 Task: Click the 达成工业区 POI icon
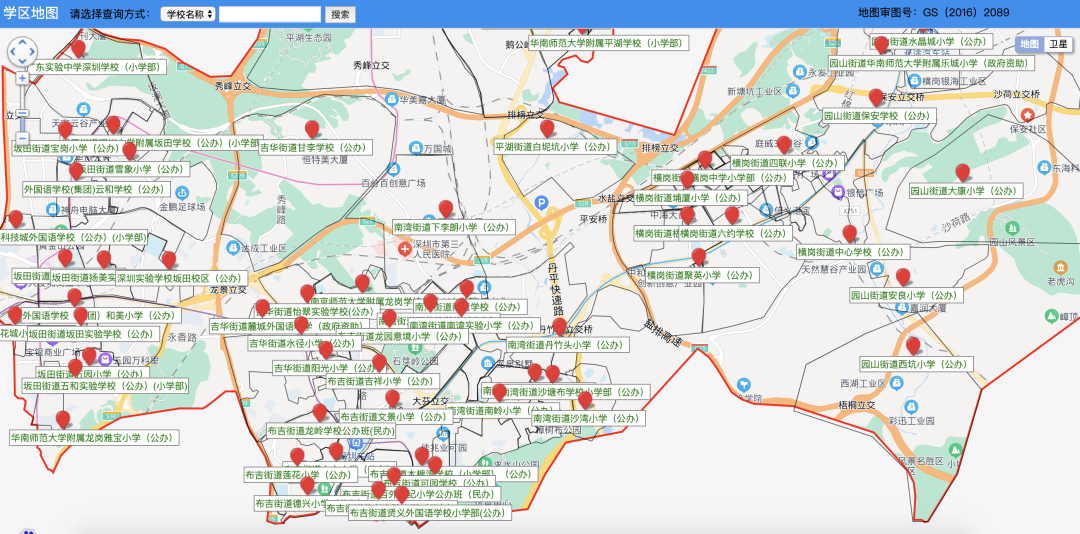pyautogui.click(x=233, y=247)
